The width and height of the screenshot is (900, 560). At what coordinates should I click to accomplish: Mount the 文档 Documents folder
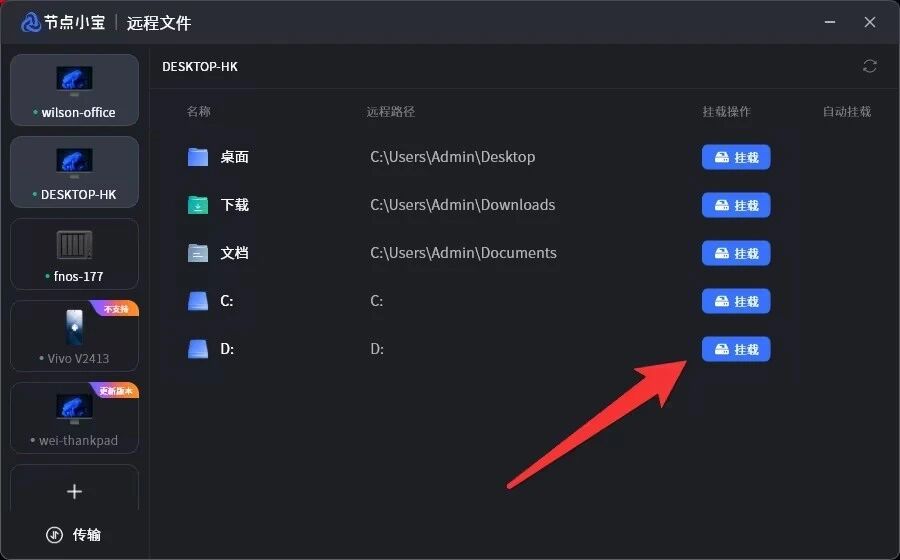click(x=736, y=253)
